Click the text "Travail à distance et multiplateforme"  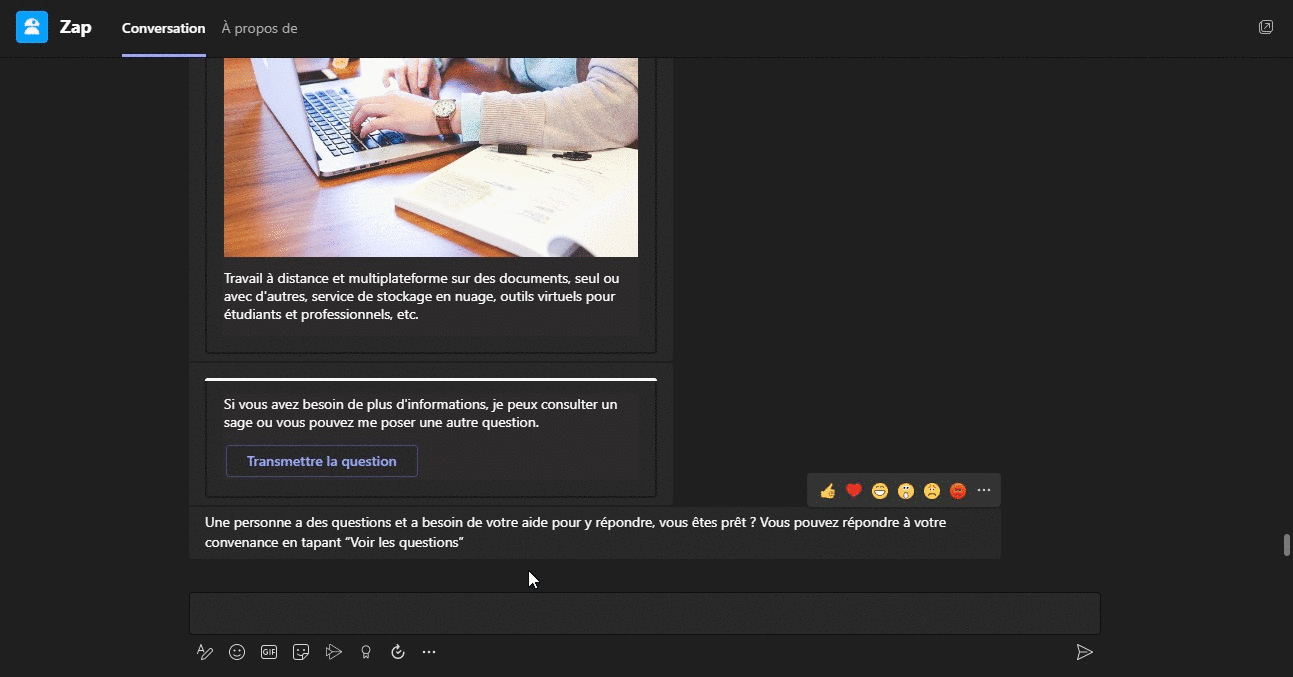[x=337, y=278]
